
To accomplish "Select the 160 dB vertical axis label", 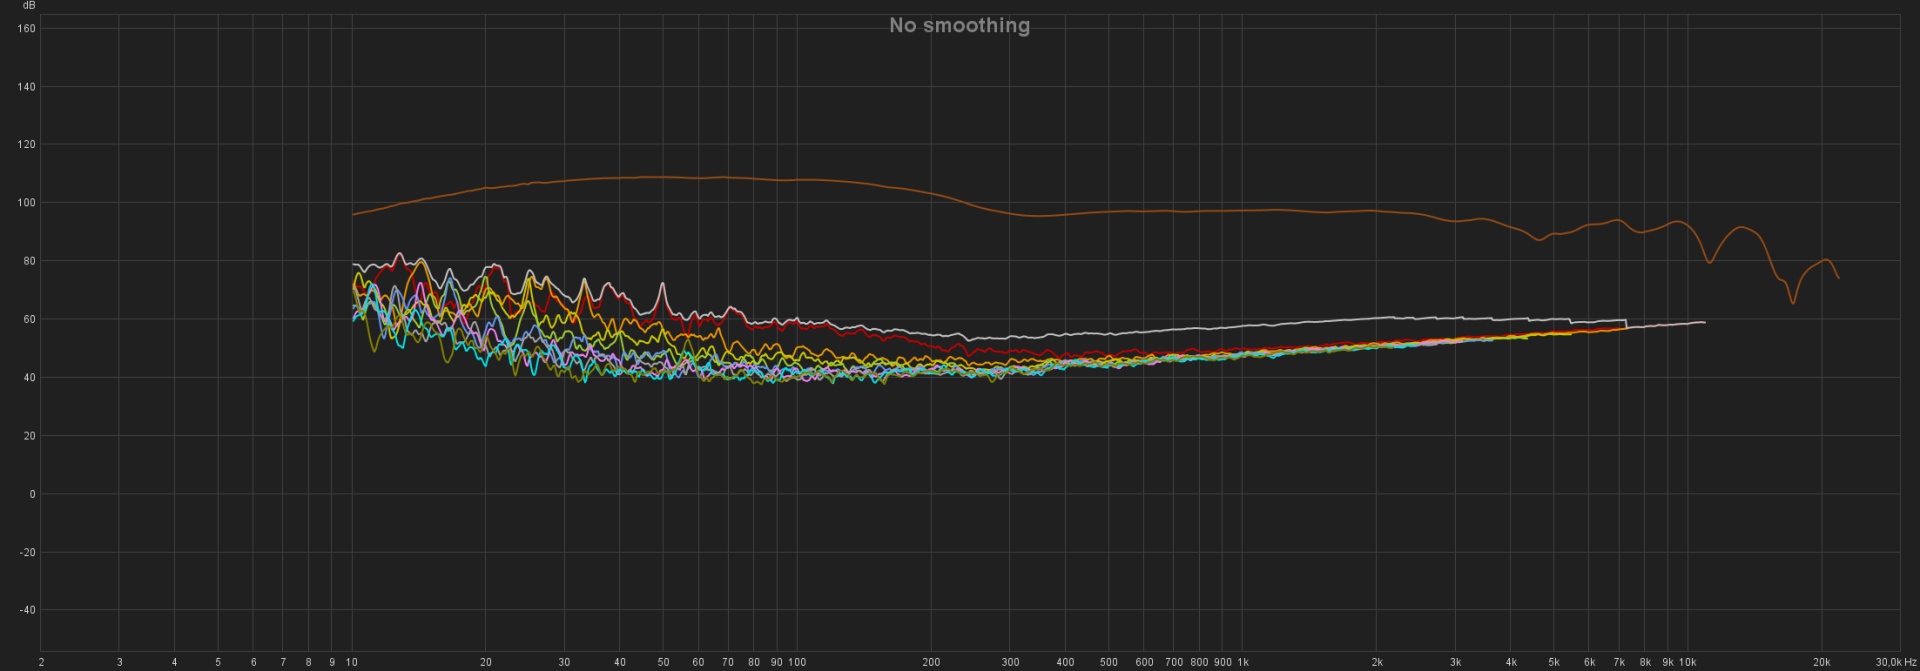I will (x=26, y=29).
